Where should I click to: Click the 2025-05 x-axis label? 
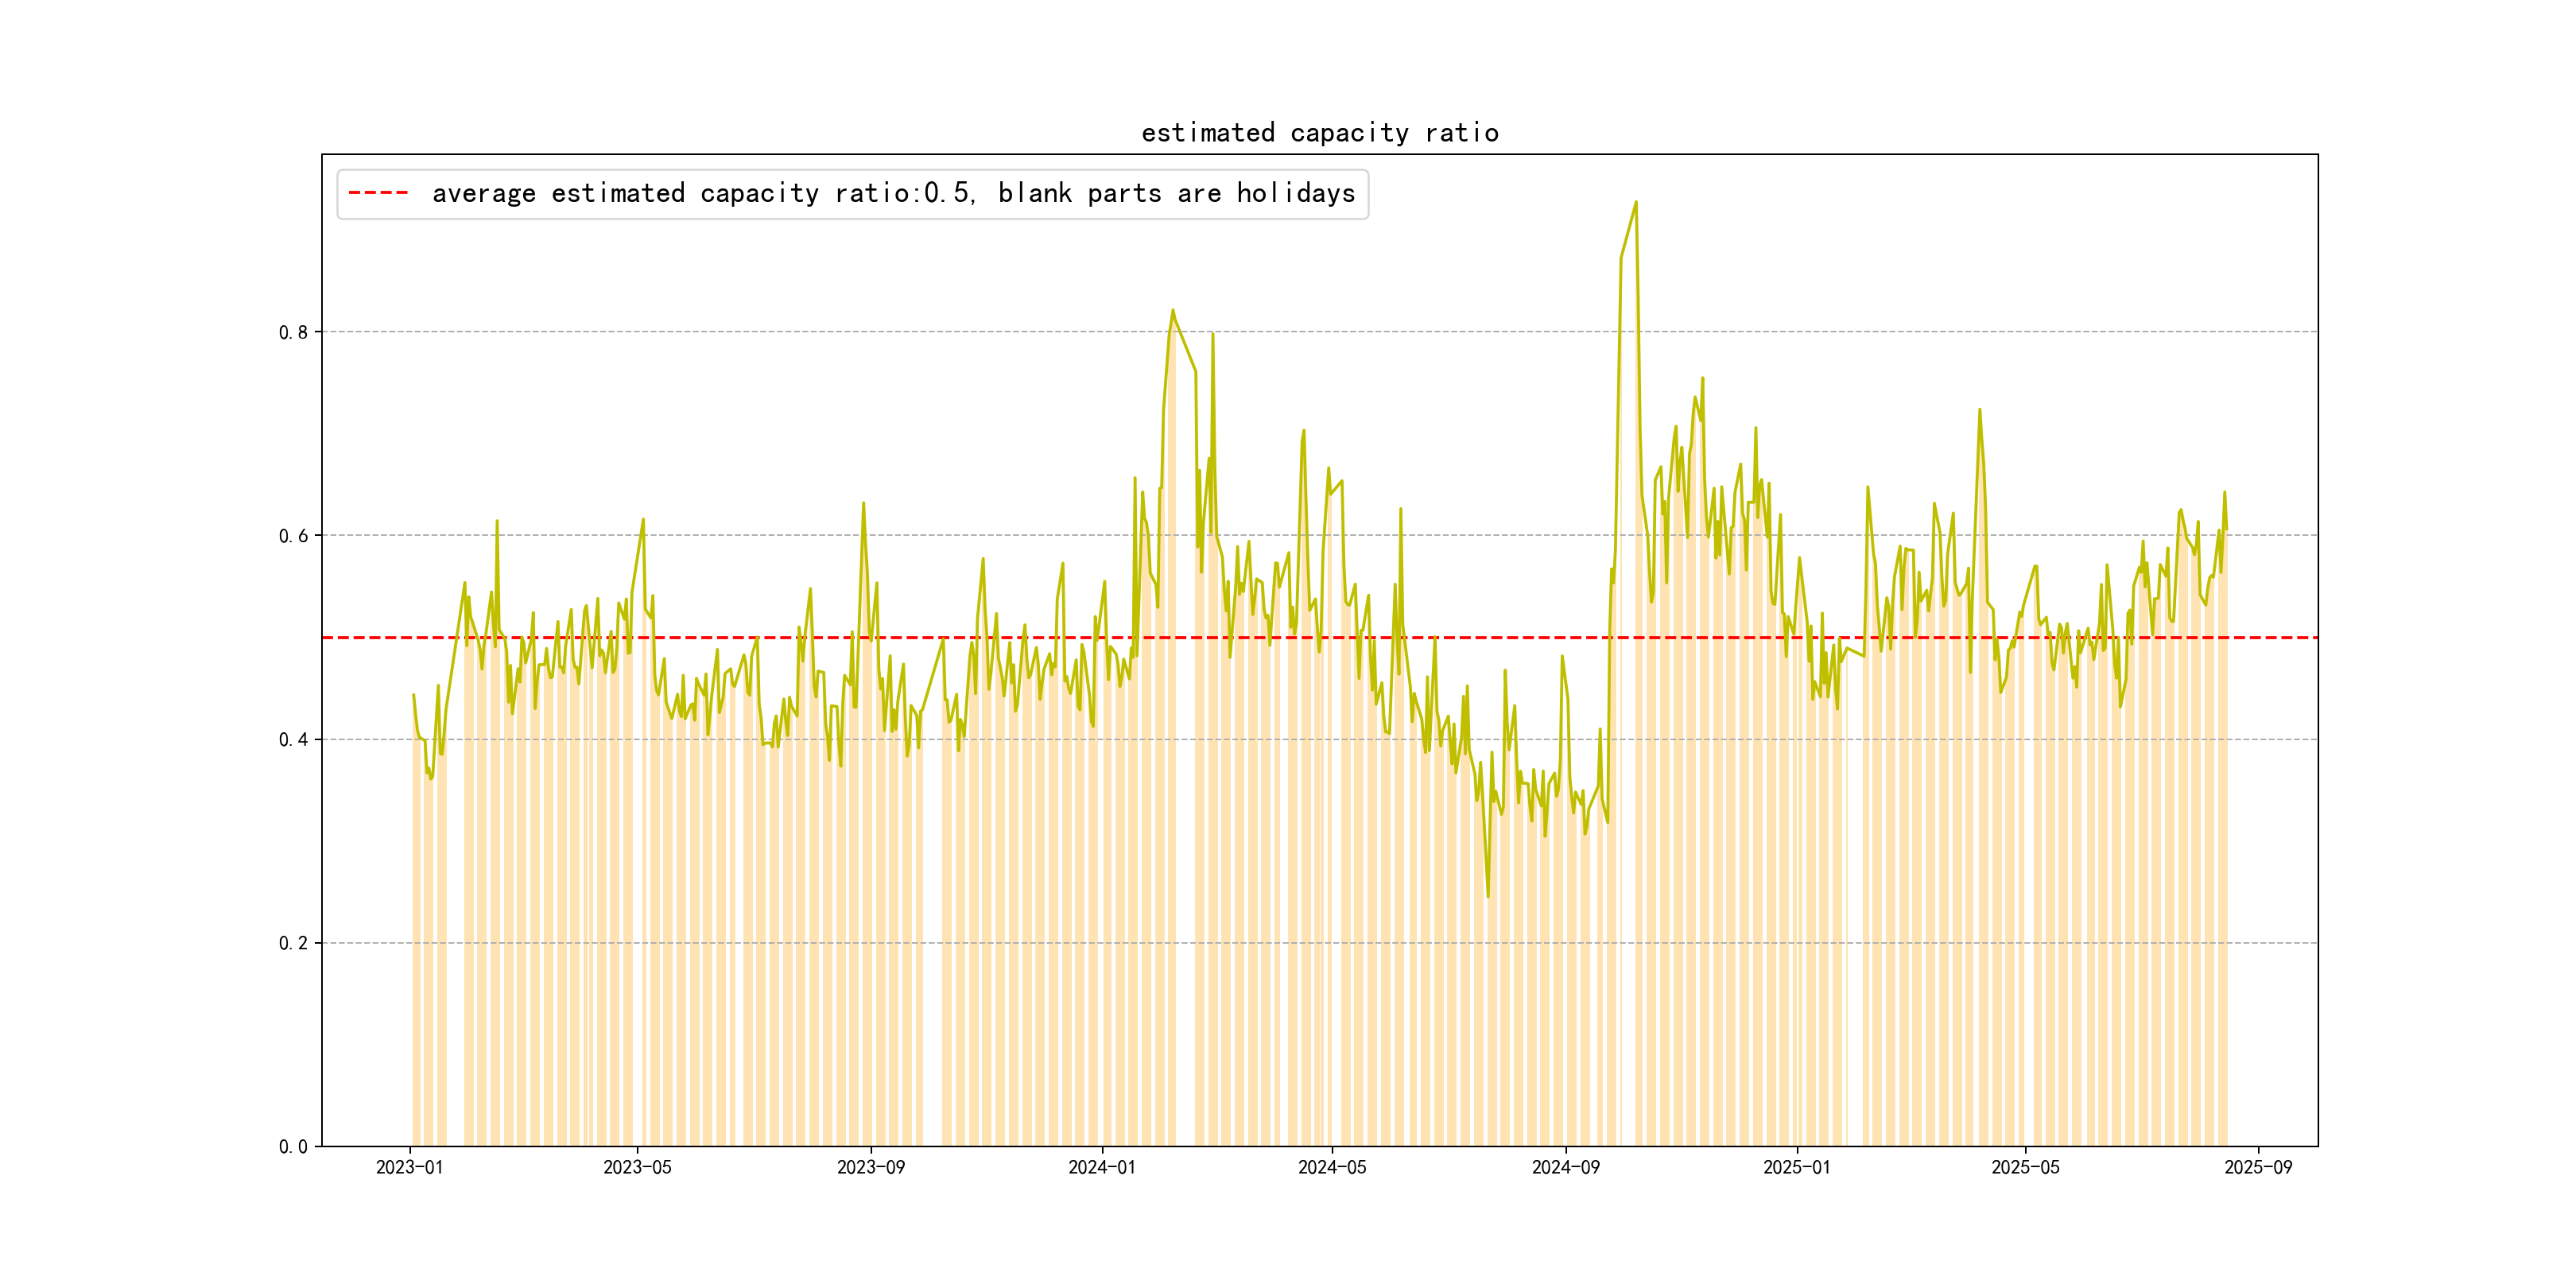[2025, 1167]
